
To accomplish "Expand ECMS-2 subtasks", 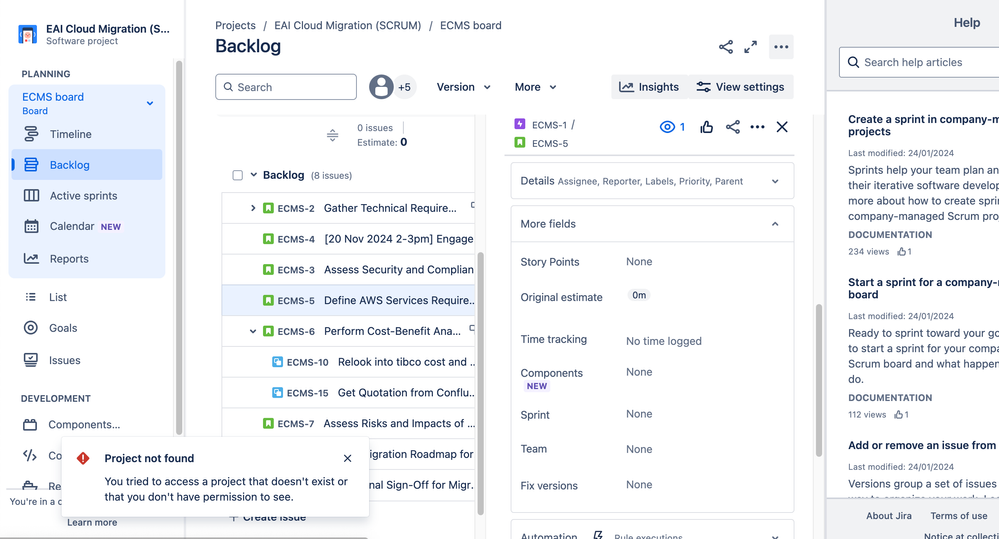I will click(x=253, y=208).
